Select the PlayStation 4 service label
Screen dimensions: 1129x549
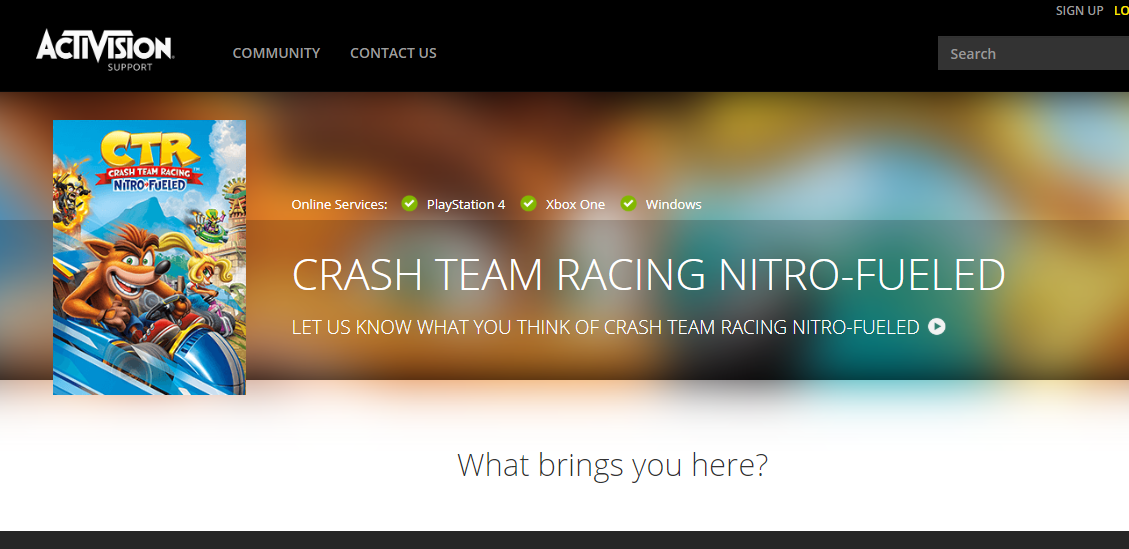point(466,205)
